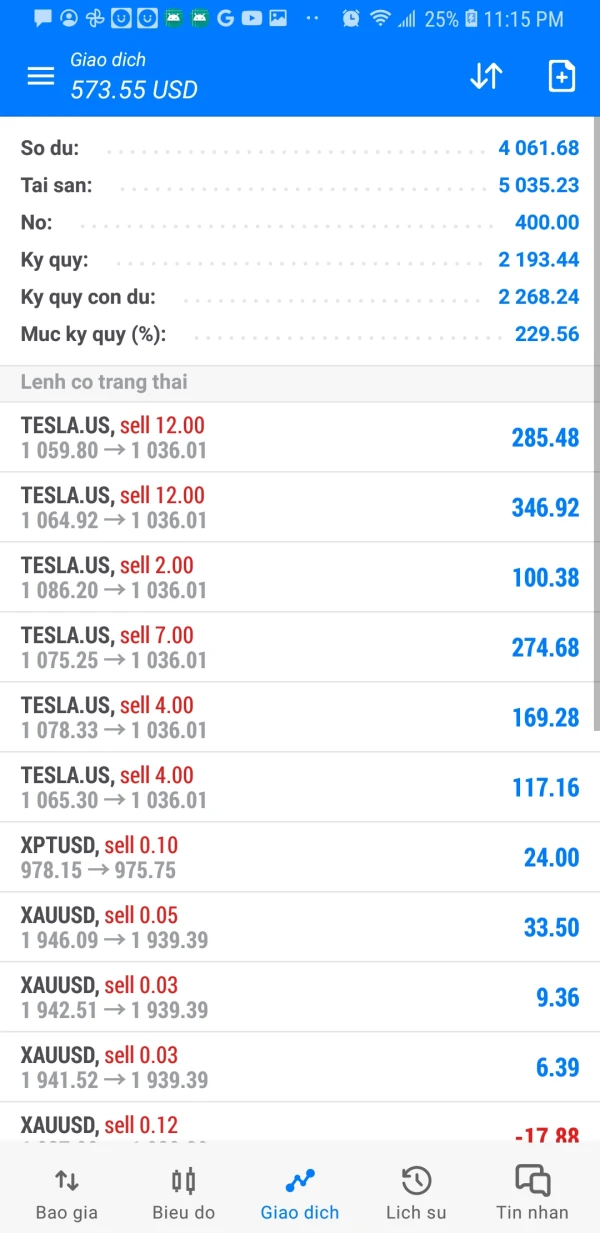Viewport: 600px width, 1233px height.
Task: Tap the Wi-Fi status icon
Action: click(380, 18)
